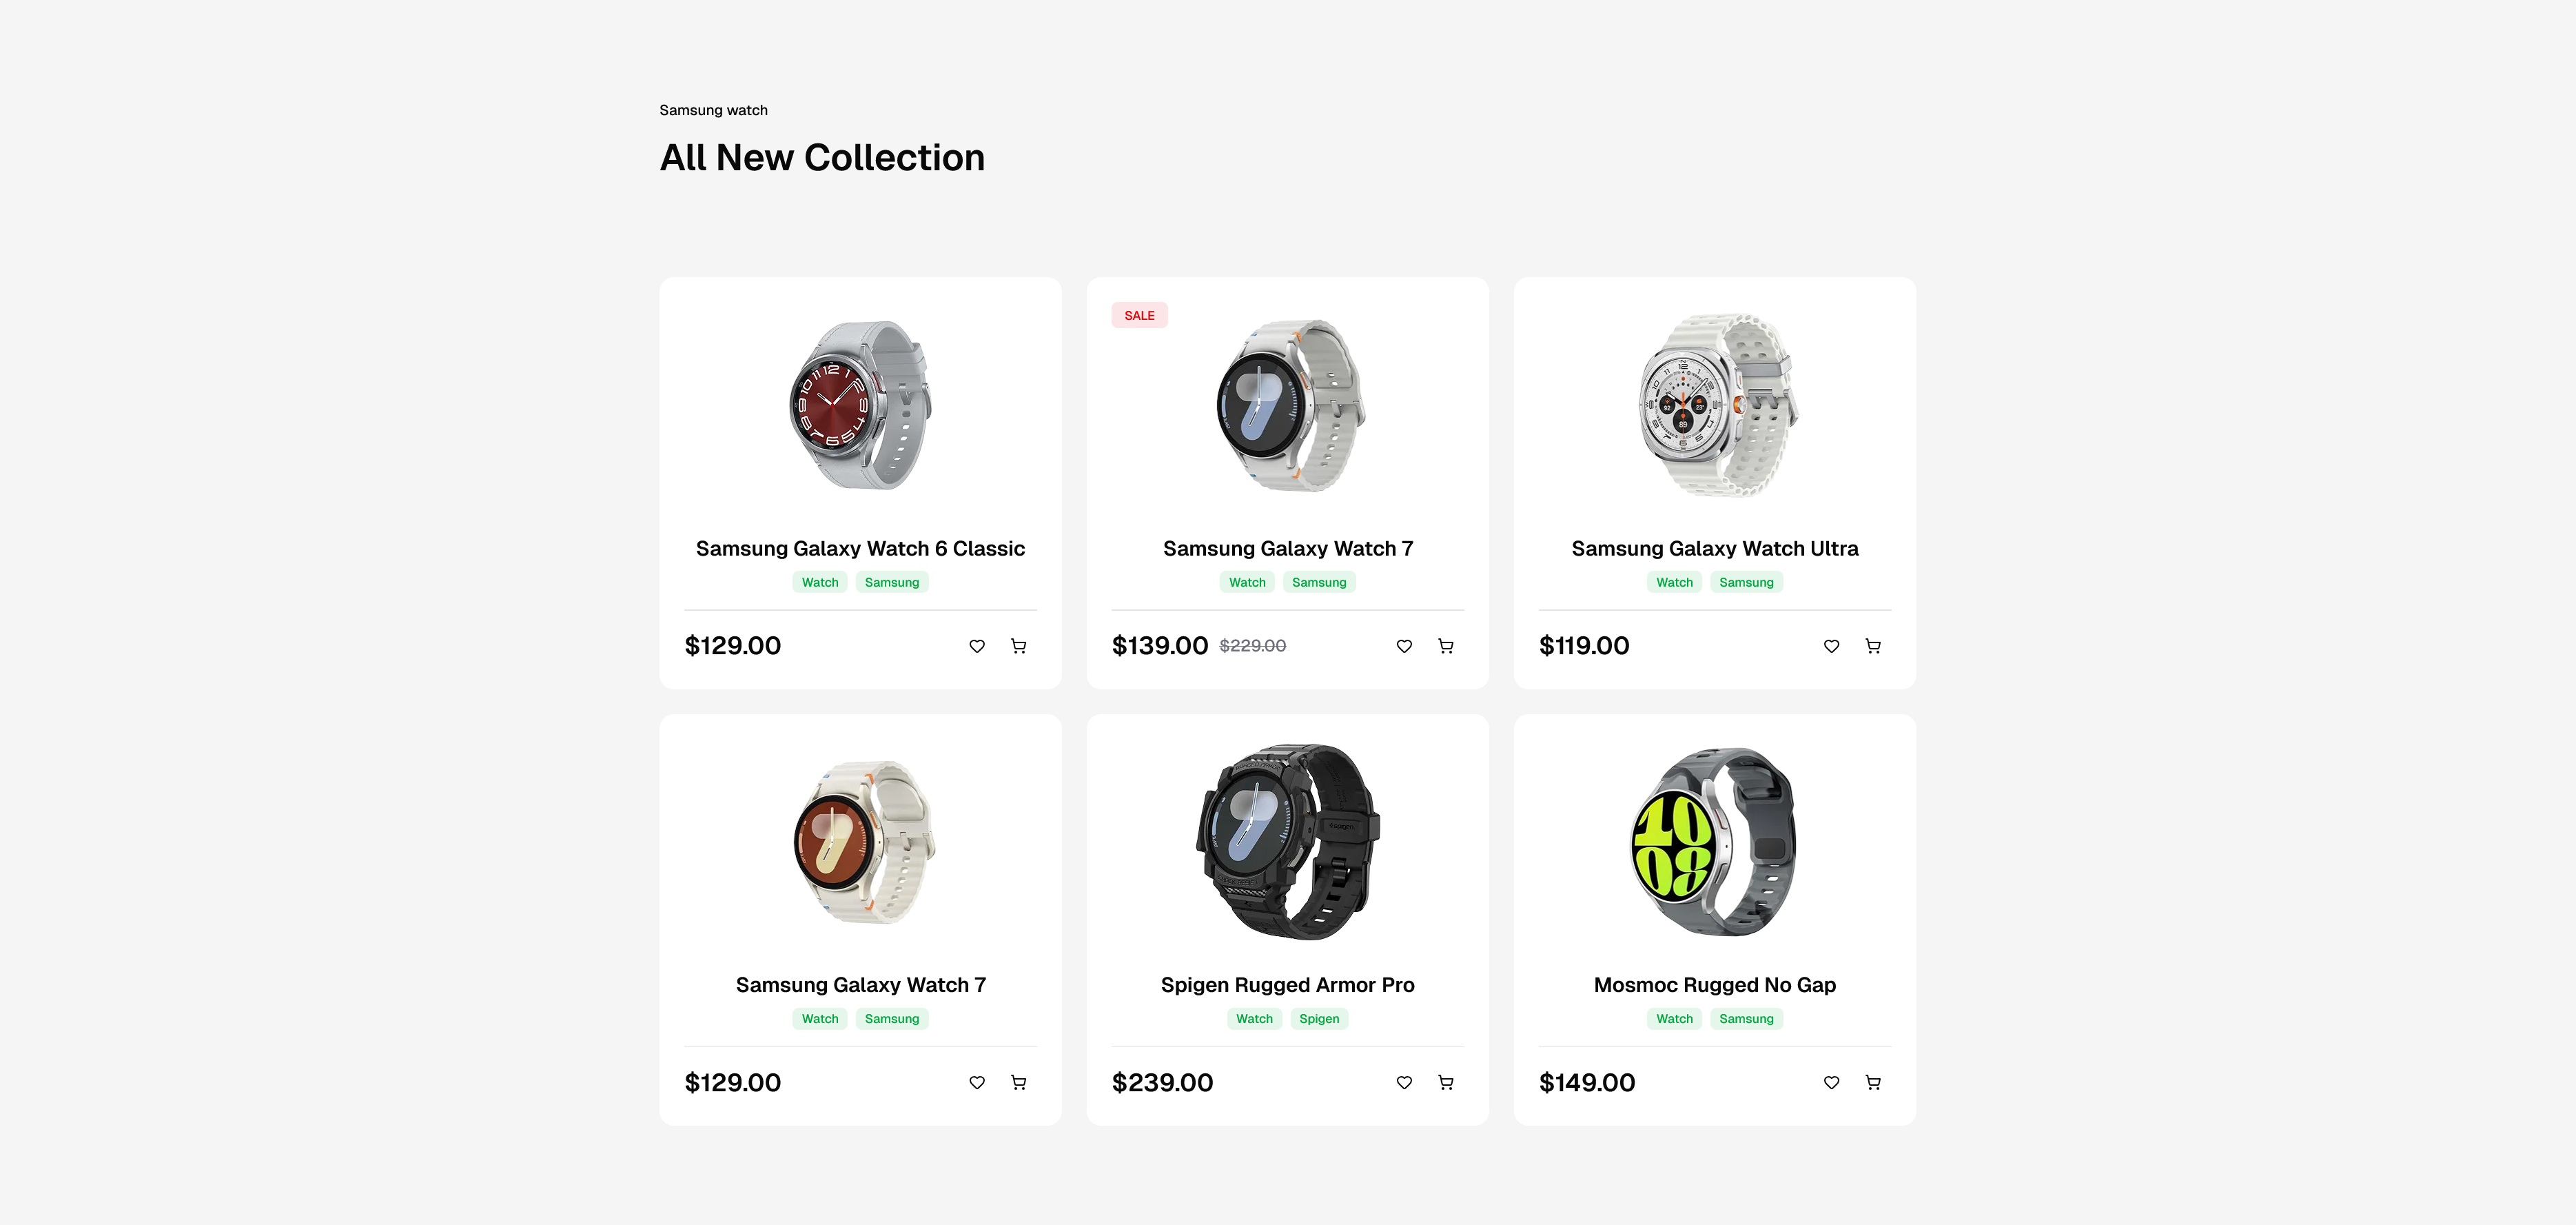Screen dimensions: 2576x1225
Task: Add Mosmoc Rugged No Gap to cart
Action: (x=1872, y=1082)
